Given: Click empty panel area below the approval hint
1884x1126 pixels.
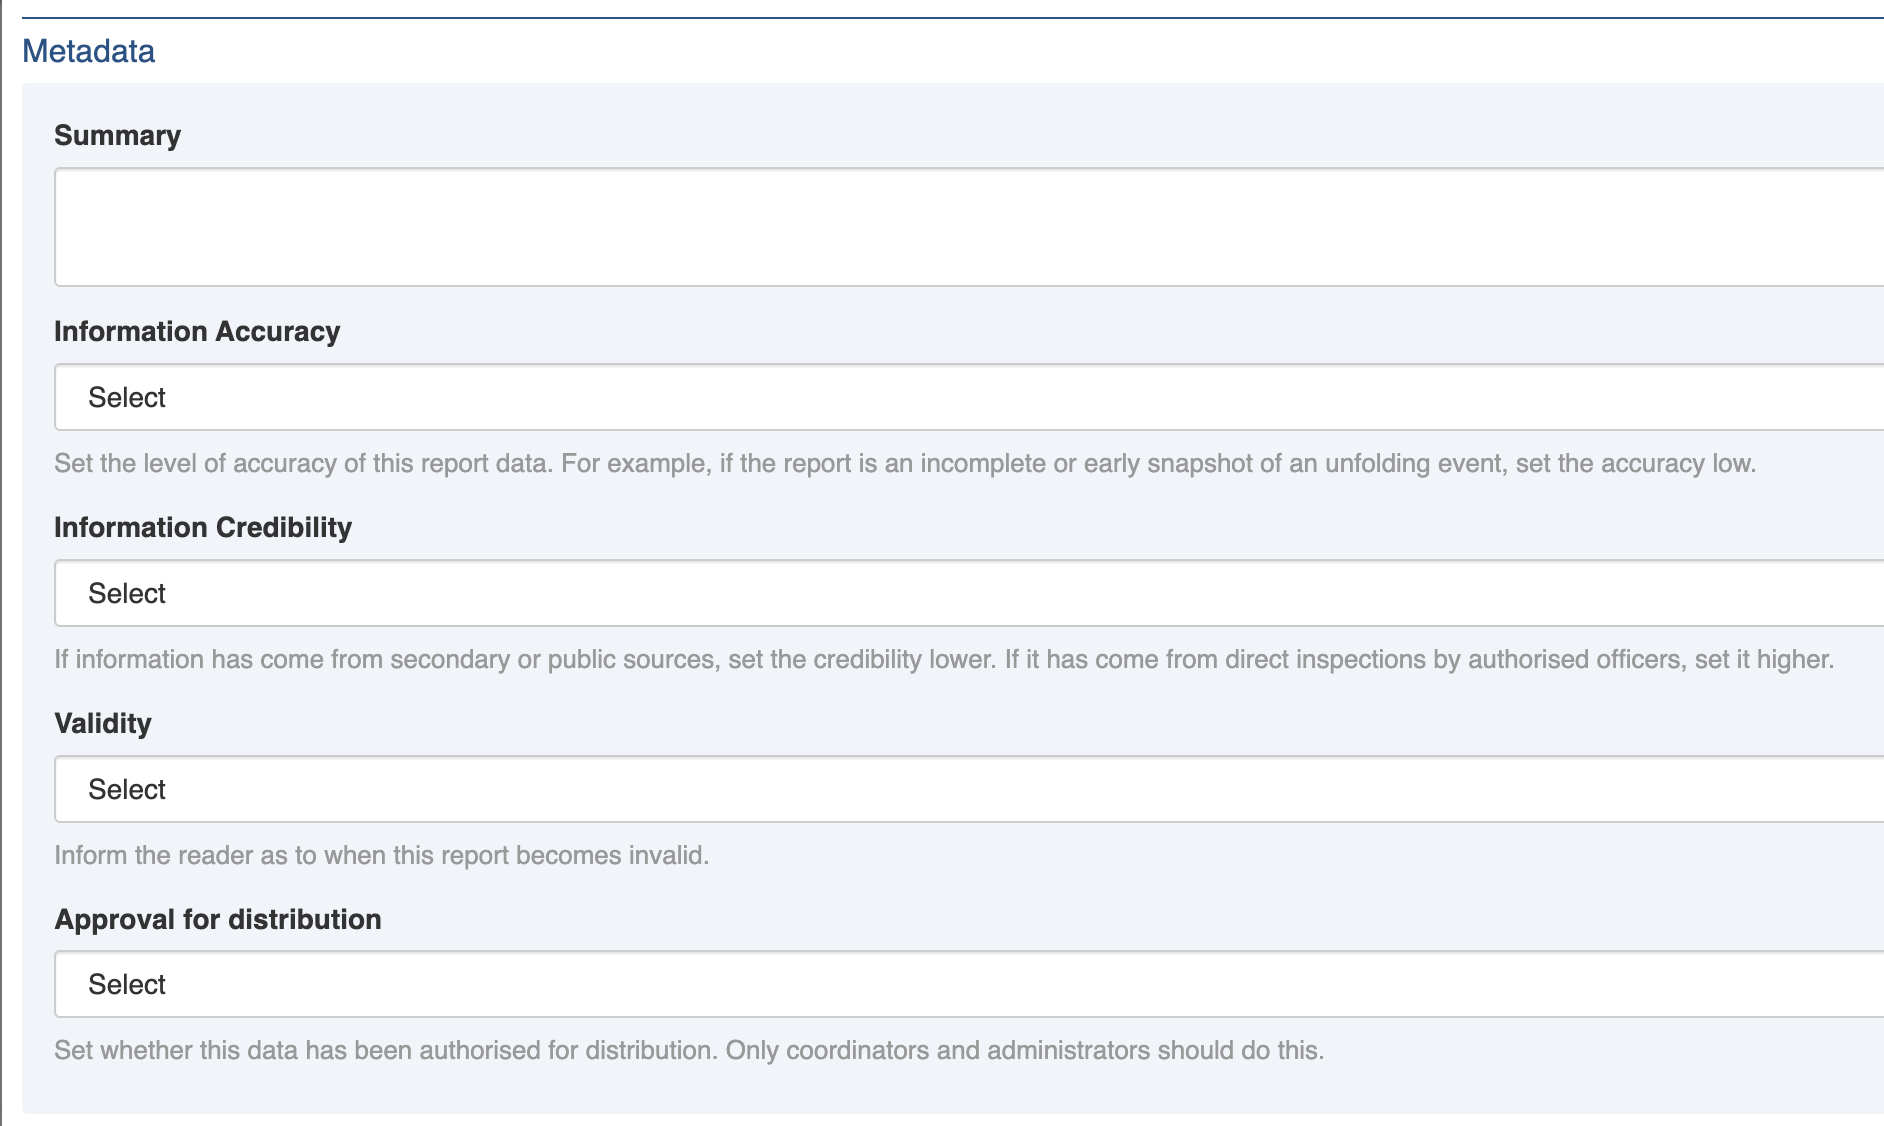Looking at the screenshot, I should click(950, 1088).
